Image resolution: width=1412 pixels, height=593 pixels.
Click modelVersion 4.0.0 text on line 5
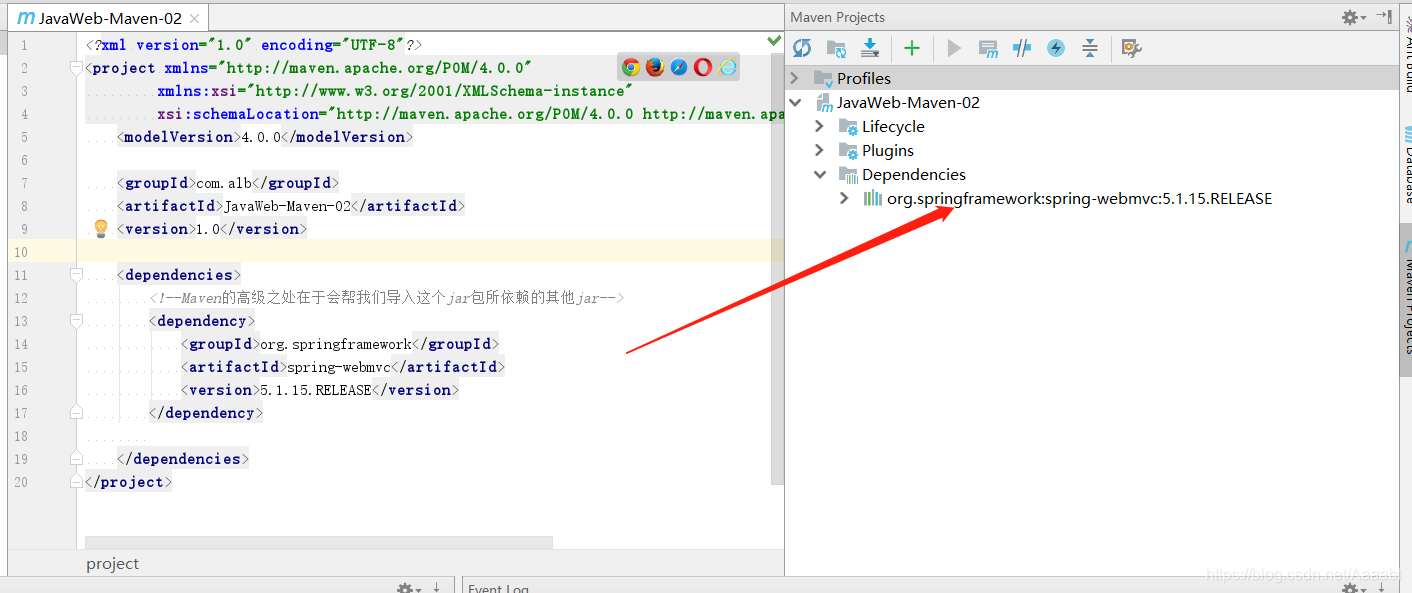(x=262, y=137)
